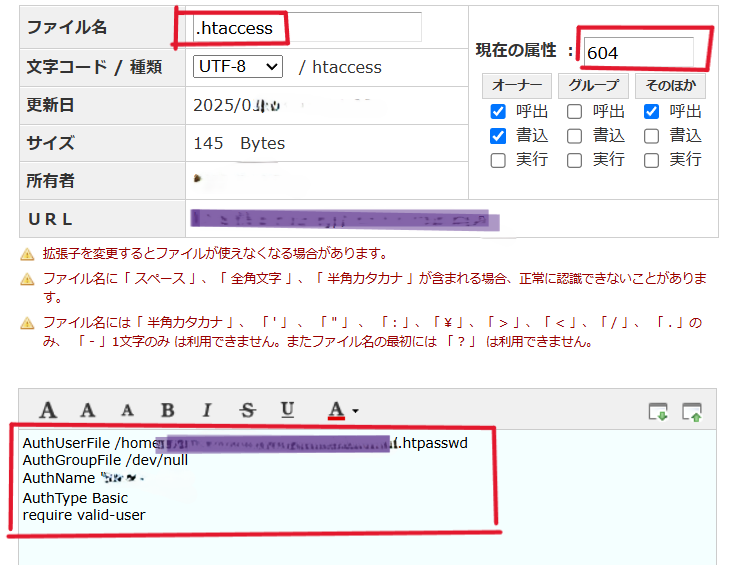Viewport: 736px width, 565px height.
Task: Enable group 呼出 (read) permission
Action: tap(575, 112)
